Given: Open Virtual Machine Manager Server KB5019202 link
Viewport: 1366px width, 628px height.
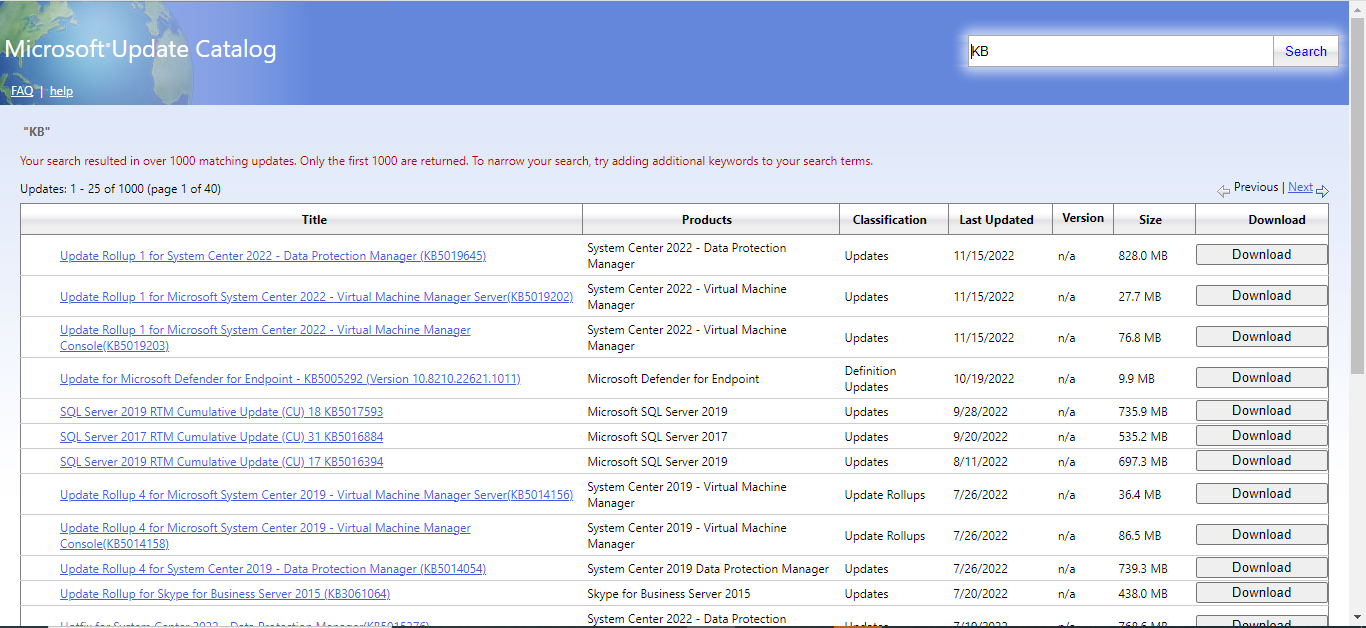Looking at the screenshot, I should (x=316, y=297).
